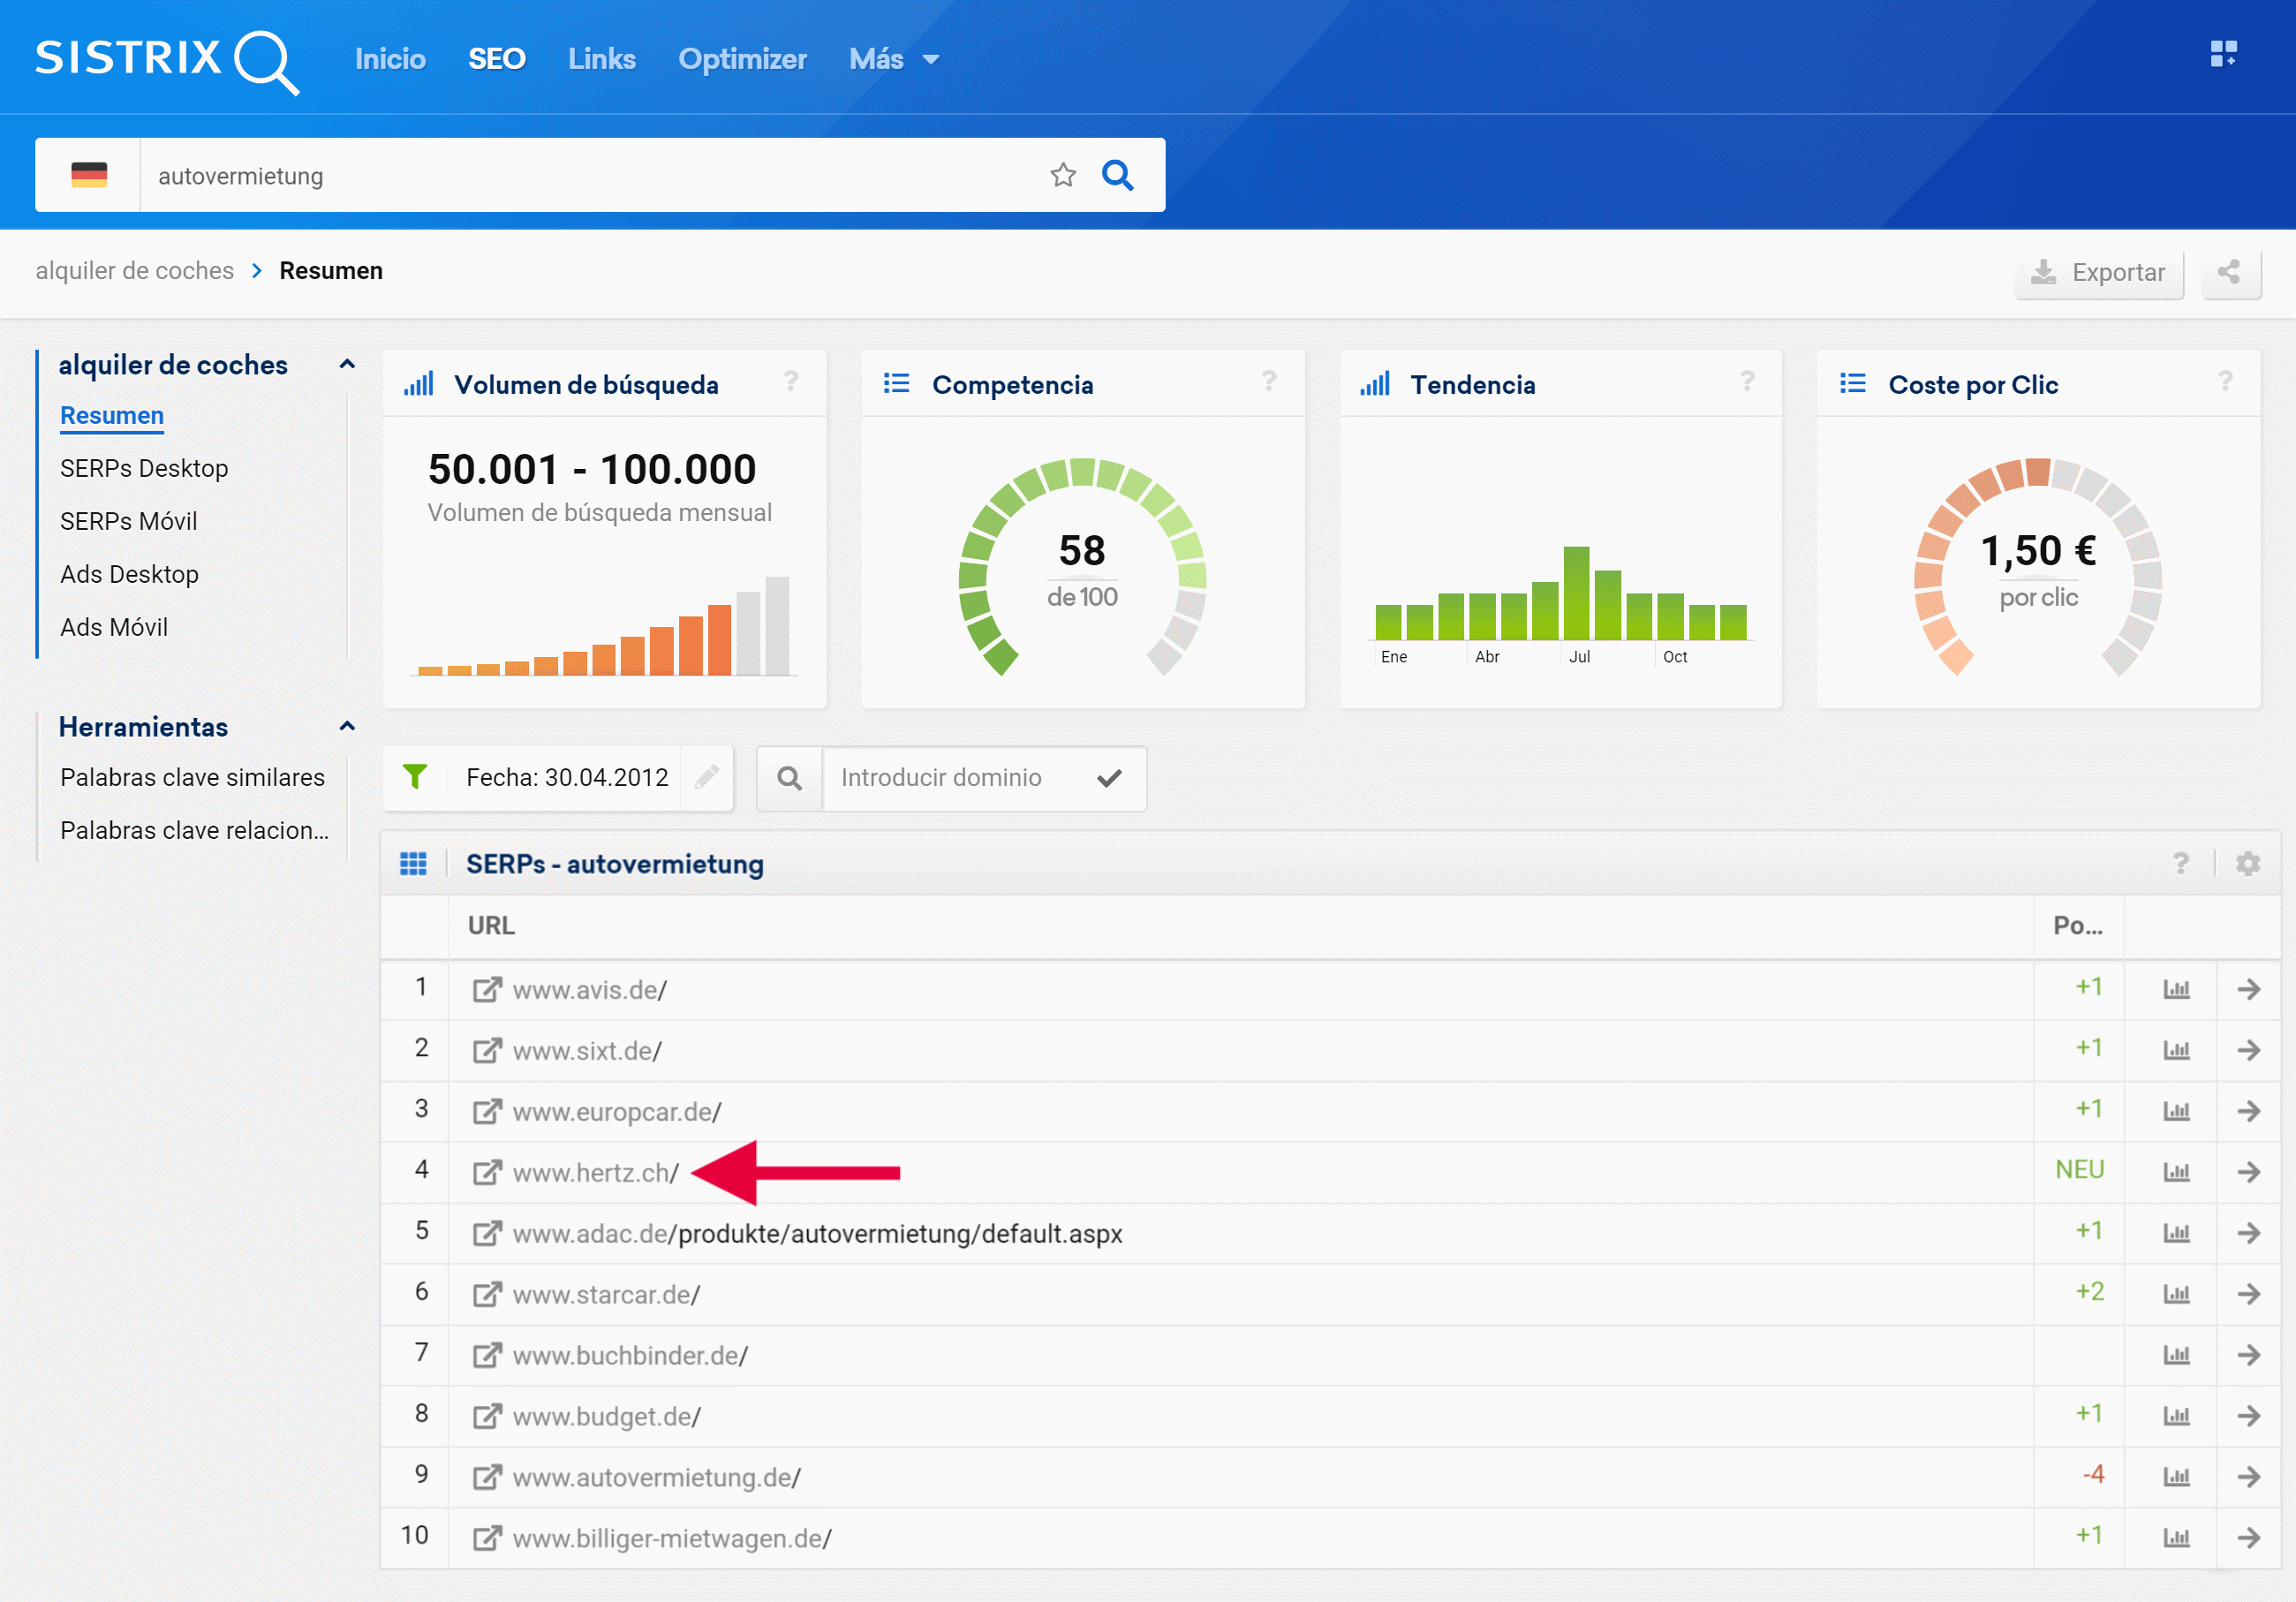This screenshot has width=2296, height=1602.
Task: Open the dashboard grid icon top right
Action: point(2222,54)
